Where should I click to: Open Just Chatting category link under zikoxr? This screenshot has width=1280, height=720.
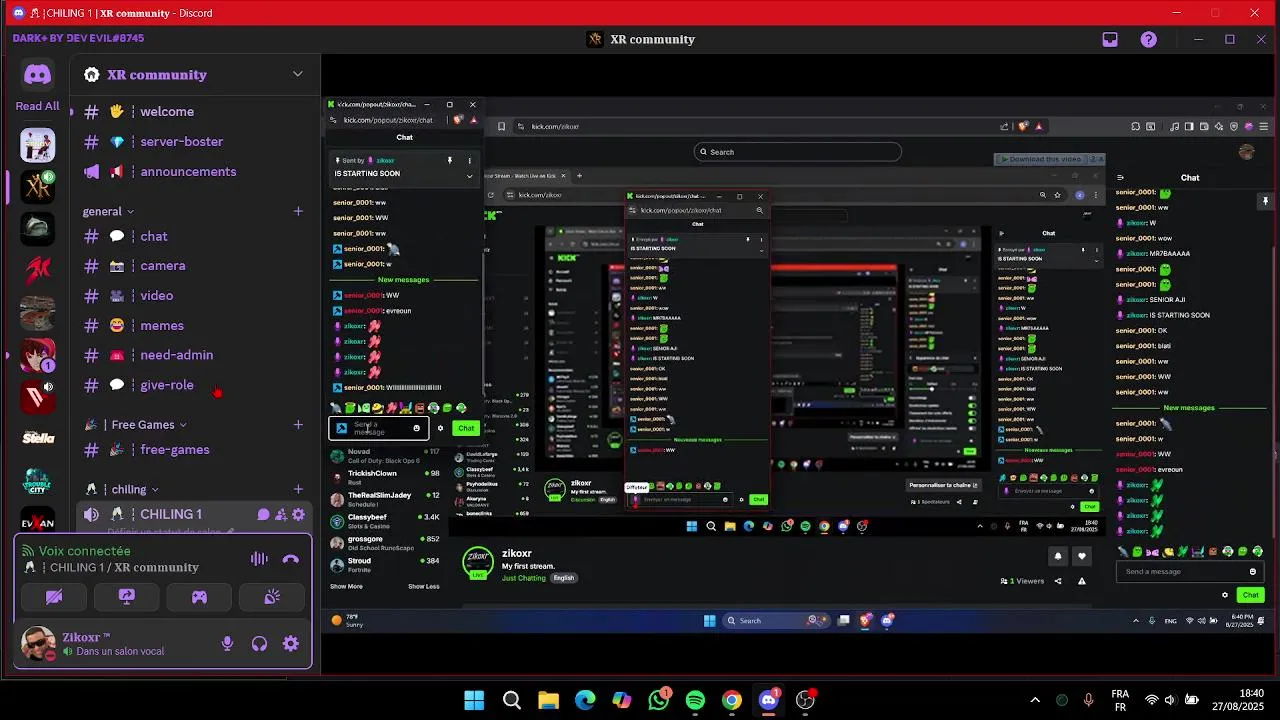(x=523, y=578)
